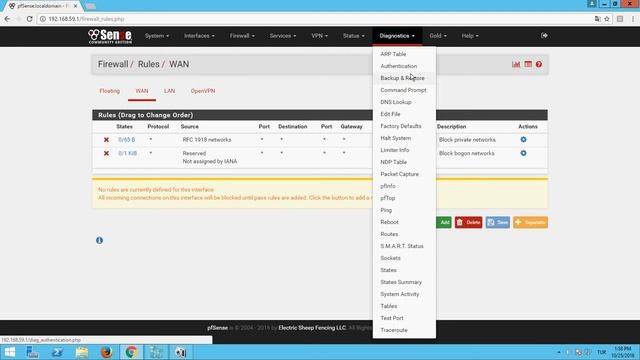Open the Firewall dropdown menu
Viewport: 640px width, 360px height.
242,36
